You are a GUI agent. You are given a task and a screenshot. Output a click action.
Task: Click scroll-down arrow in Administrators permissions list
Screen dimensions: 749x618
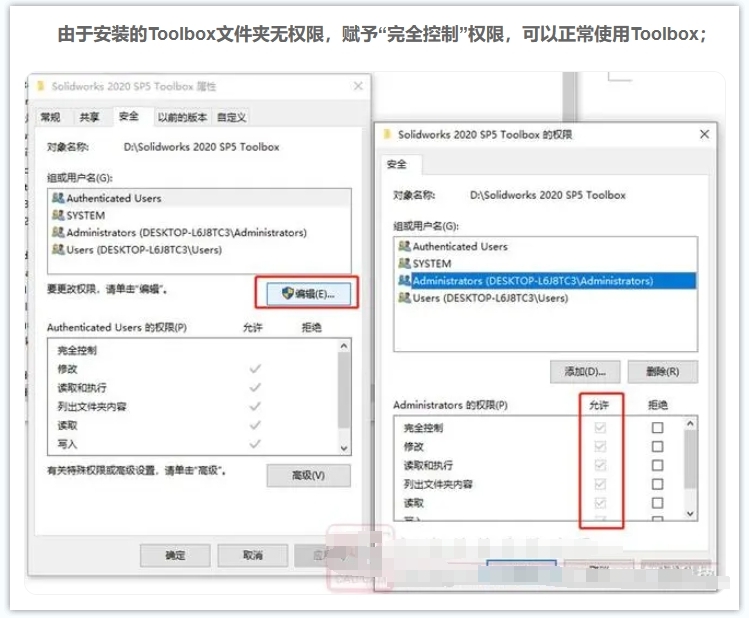coord(688,513)
